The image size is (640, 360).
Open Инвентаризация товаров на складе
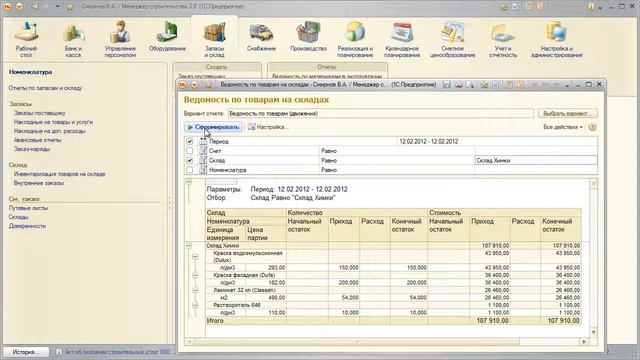60,174
